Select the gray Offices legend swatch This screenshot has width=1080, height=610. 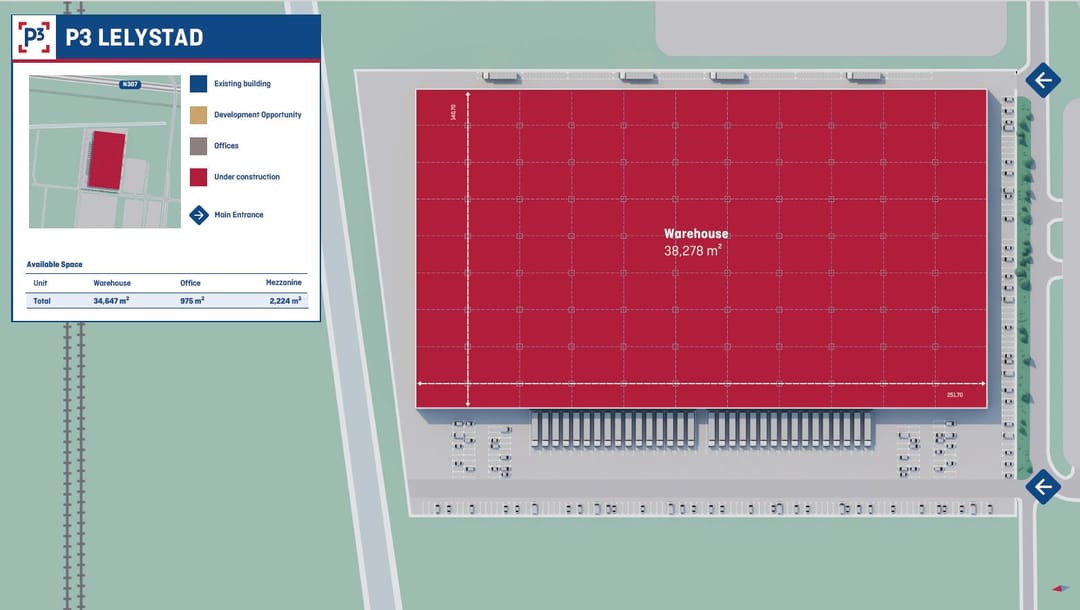click(199, 146)
